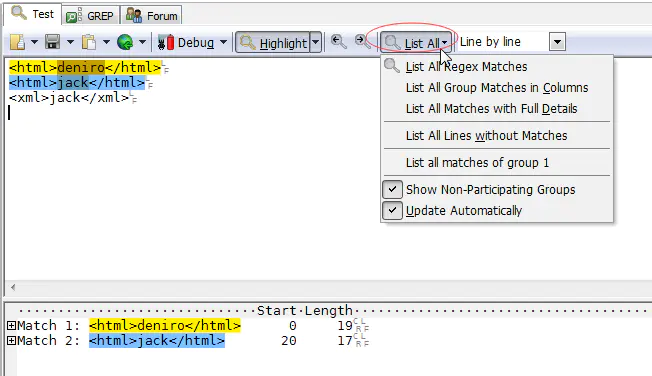The image size is (652, 376).
Task: Switch to the Test tab
Action: 32,14
